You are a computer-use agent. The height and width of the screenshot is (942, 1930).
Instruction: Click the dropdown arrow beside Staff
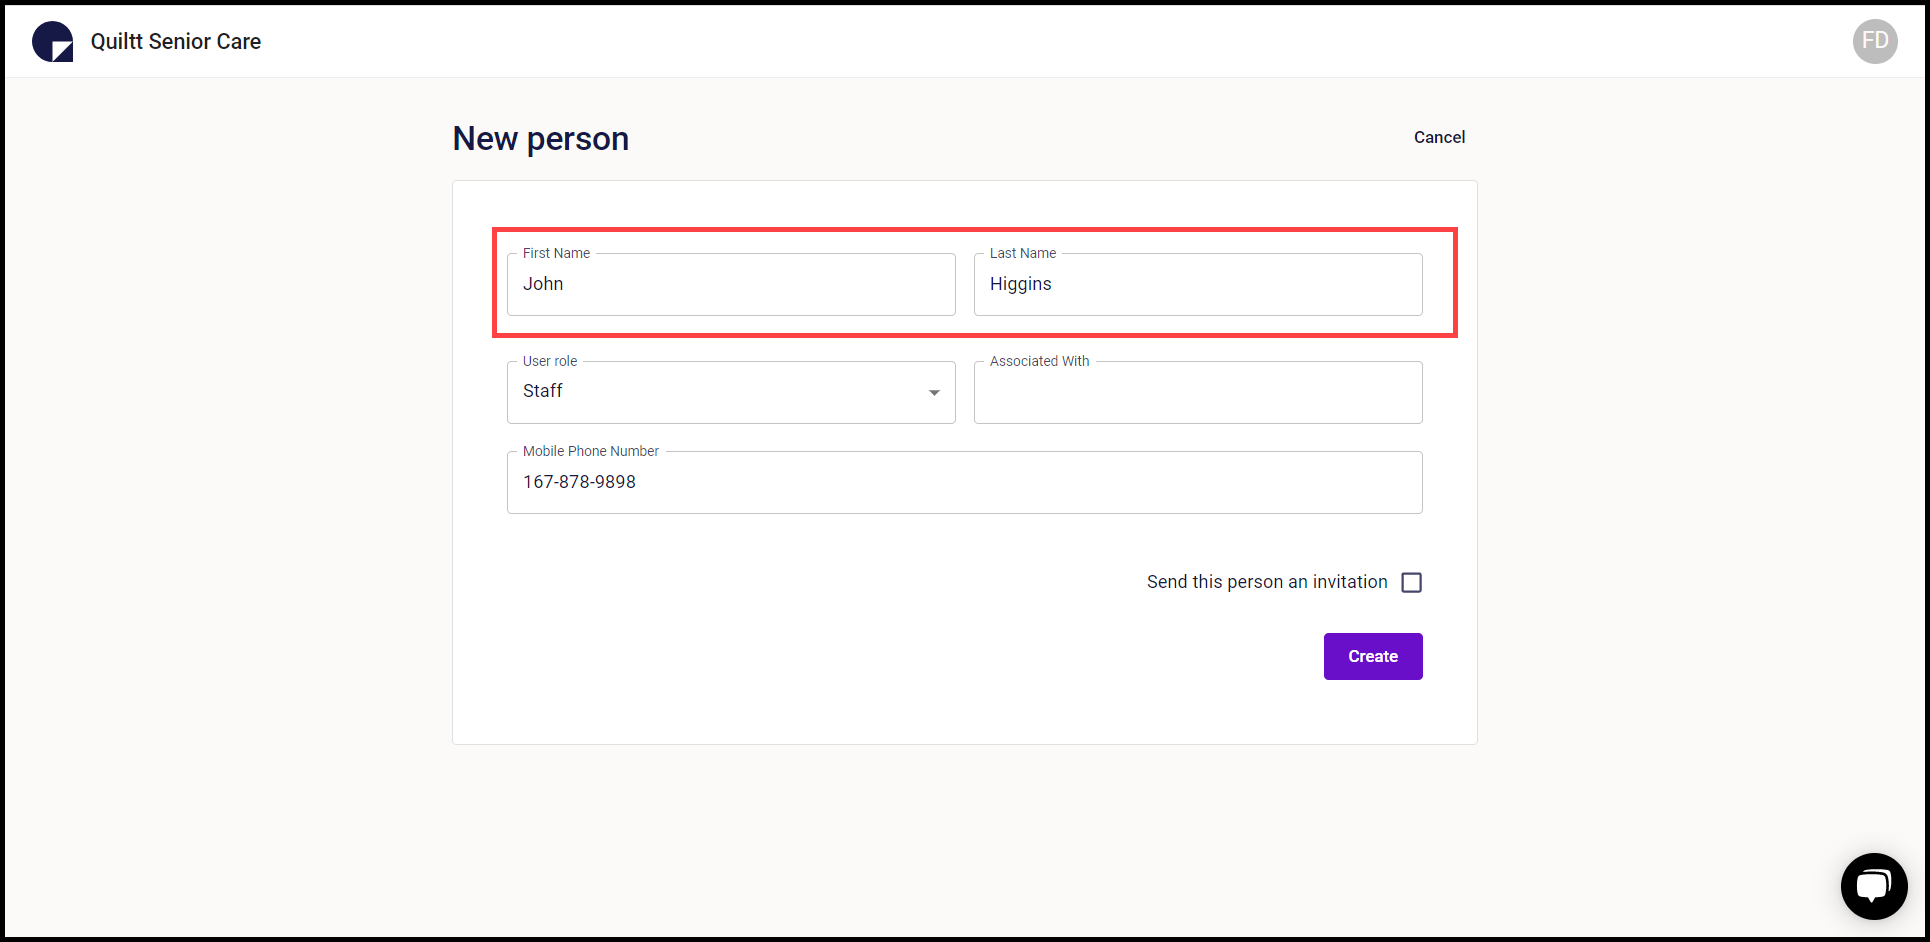click(934, 392)
